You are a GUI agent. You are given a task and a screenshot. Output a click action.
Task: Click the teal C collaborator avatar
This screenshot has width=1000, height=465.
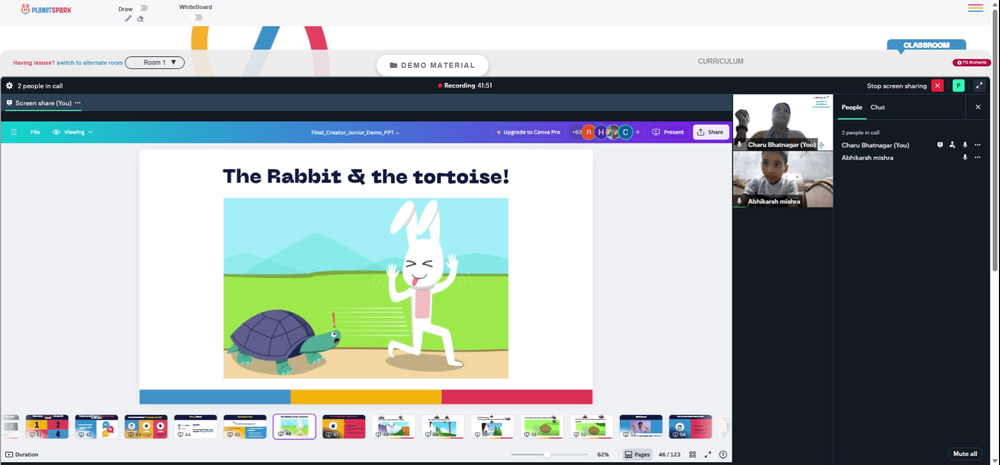point(626,132)
